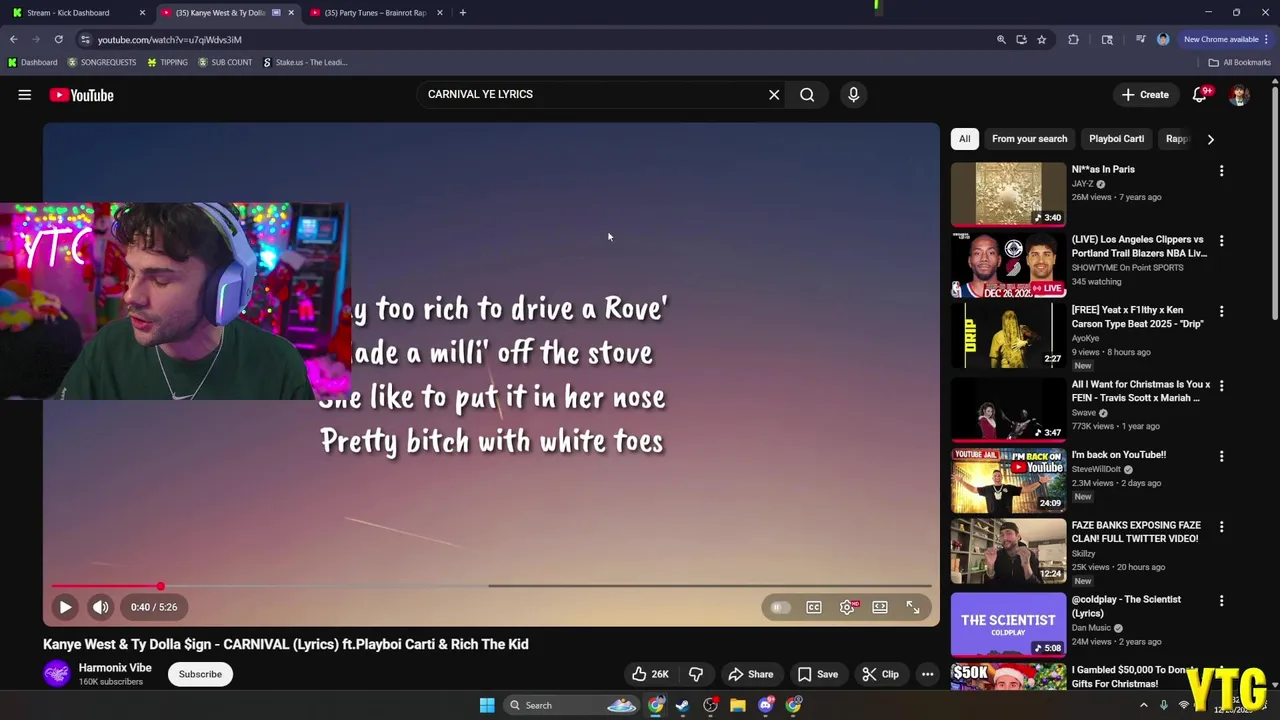This screenshot has height=720, width=1280.
Task: Open the Windows Start menu
Action: pyautogui.click(x=487, y=705)
